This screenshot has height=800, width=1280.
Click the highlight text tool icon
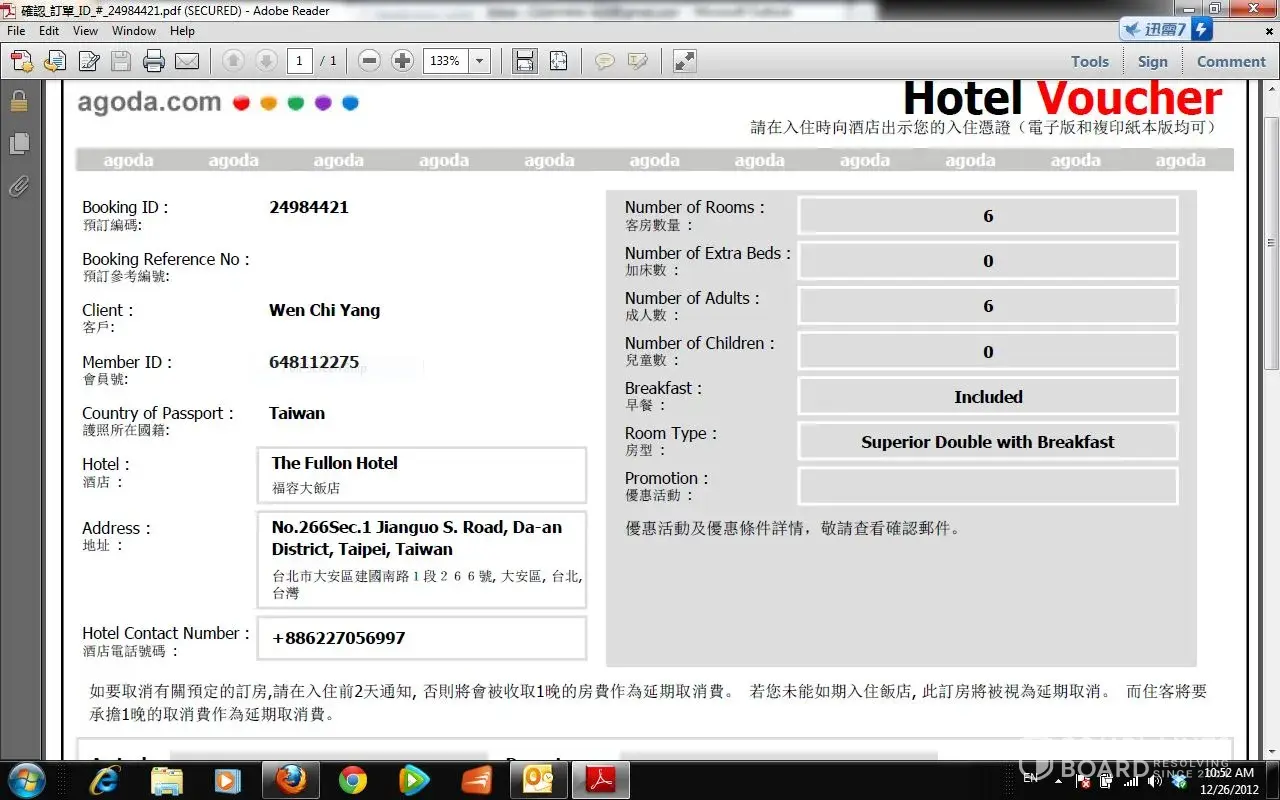click(637, 61)
